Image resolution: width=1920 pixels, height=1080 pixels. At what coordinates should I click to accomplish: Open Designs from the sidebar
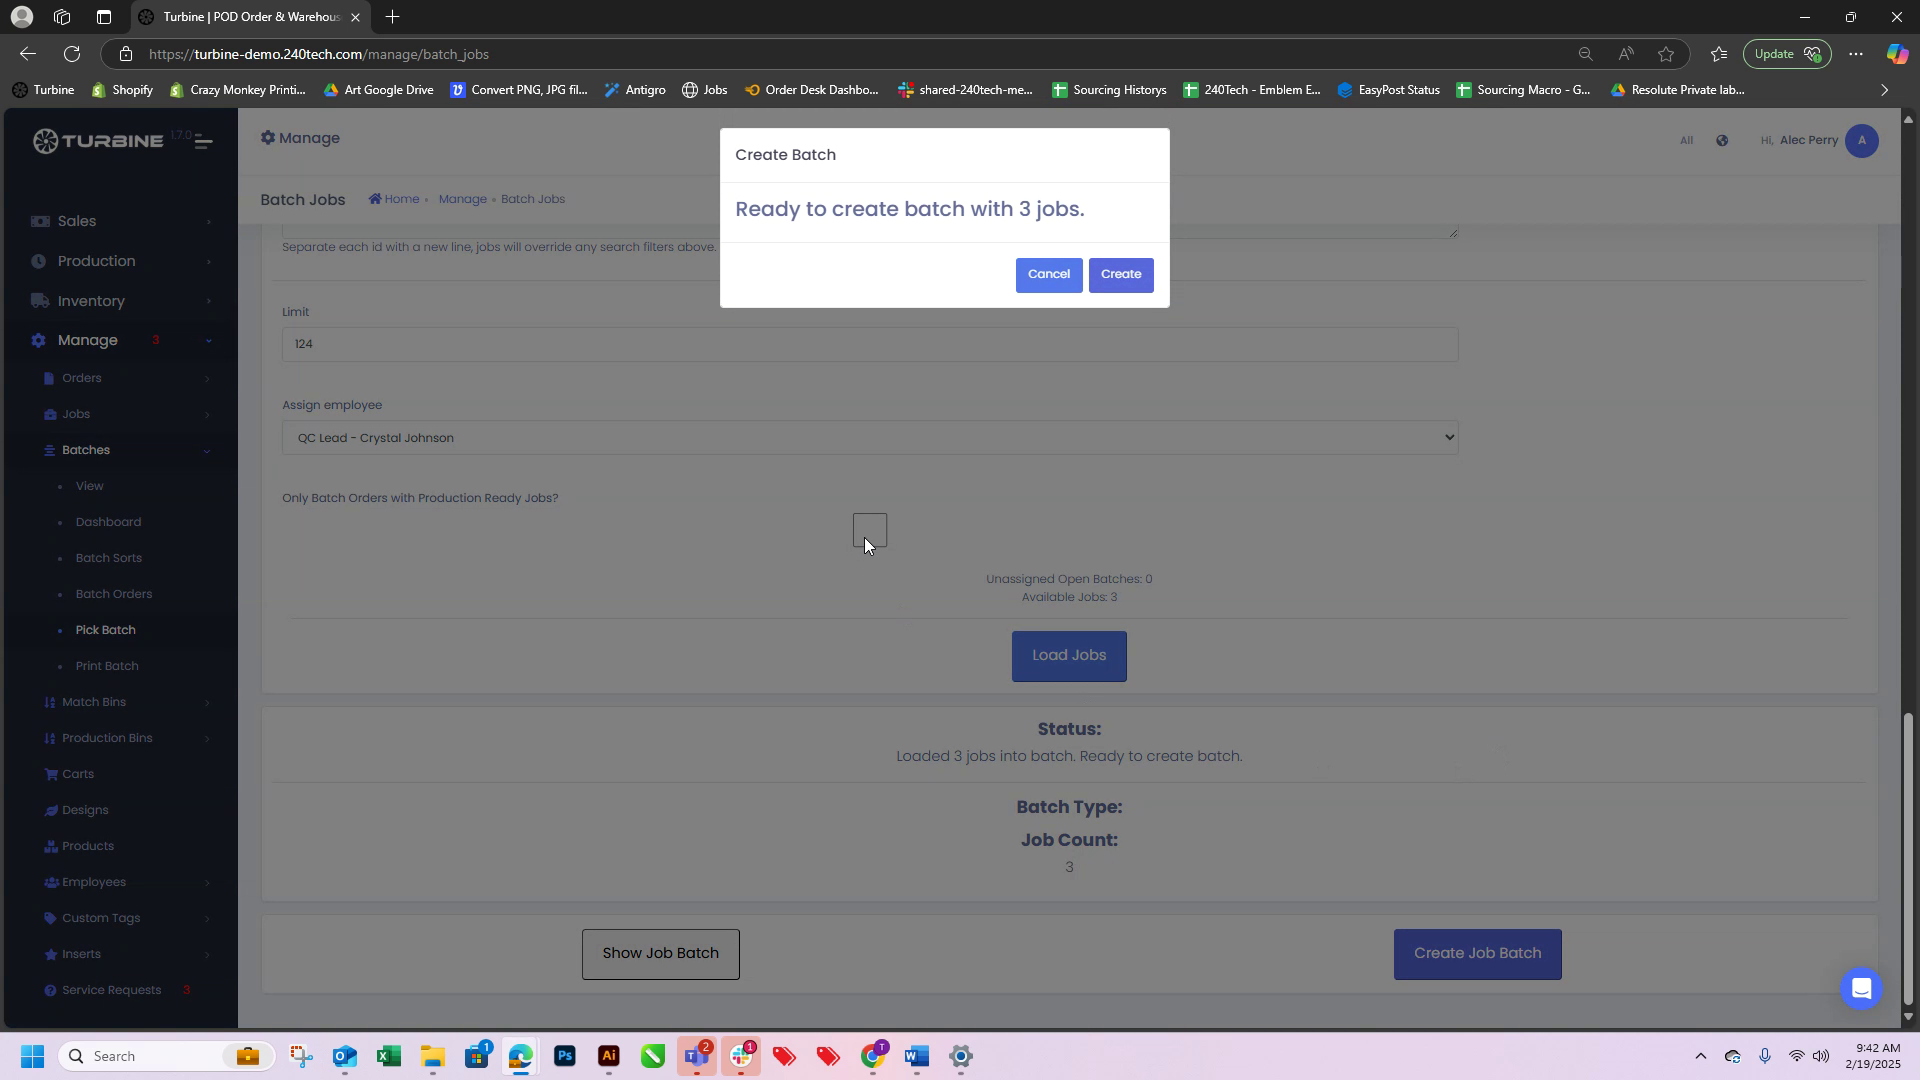click(84, 811)
